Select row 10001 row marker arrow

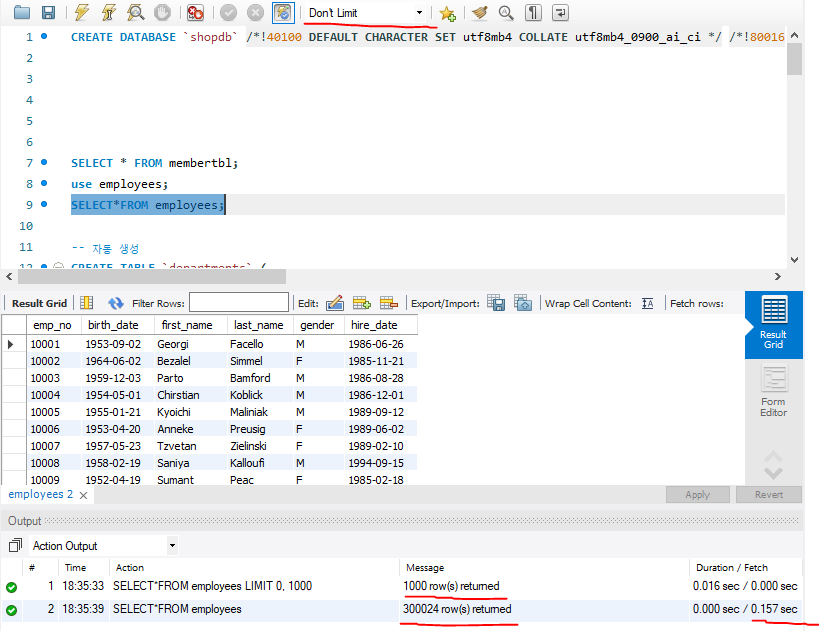click(10, 344)
